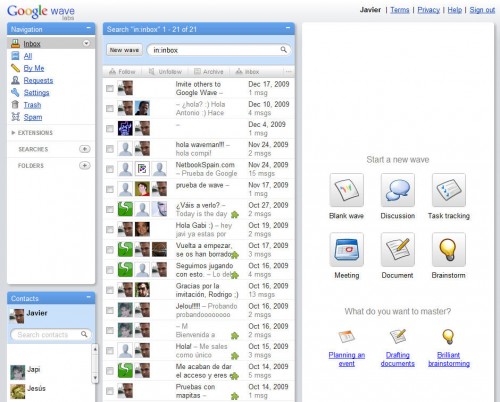This screenshot has width=500, height=402.
Task: Check the 'prueba de wave' row checkbox
Action: (110, 189)
